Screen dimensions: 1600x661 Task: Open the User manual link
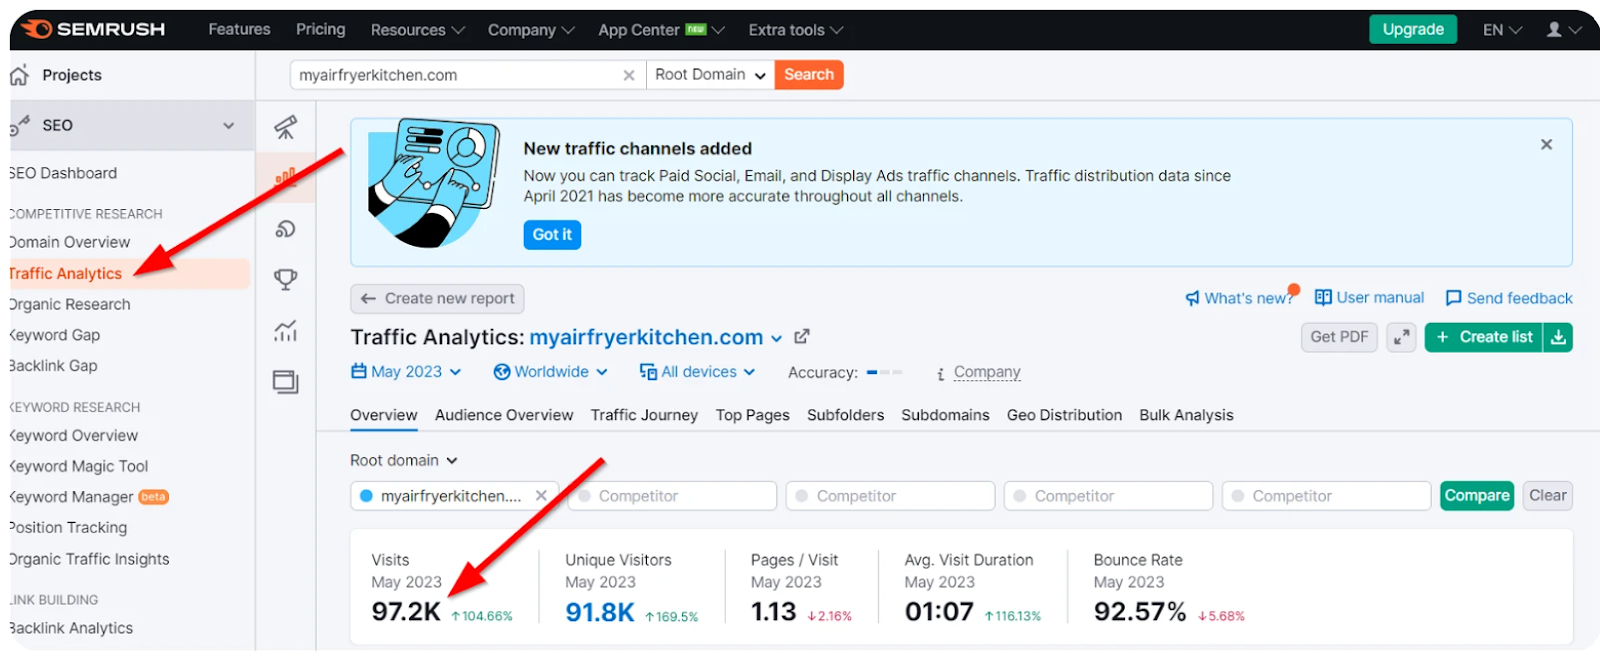pos(1369,298)
